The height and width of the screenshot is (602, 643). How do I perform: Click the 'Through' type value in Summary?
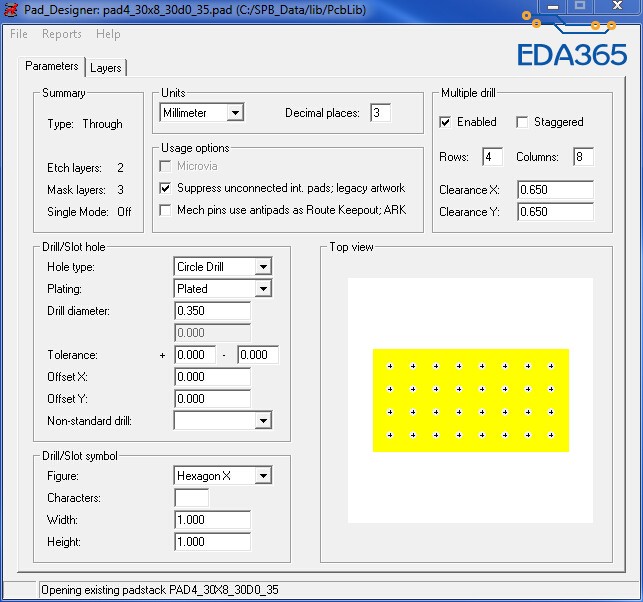click(103, 124)
